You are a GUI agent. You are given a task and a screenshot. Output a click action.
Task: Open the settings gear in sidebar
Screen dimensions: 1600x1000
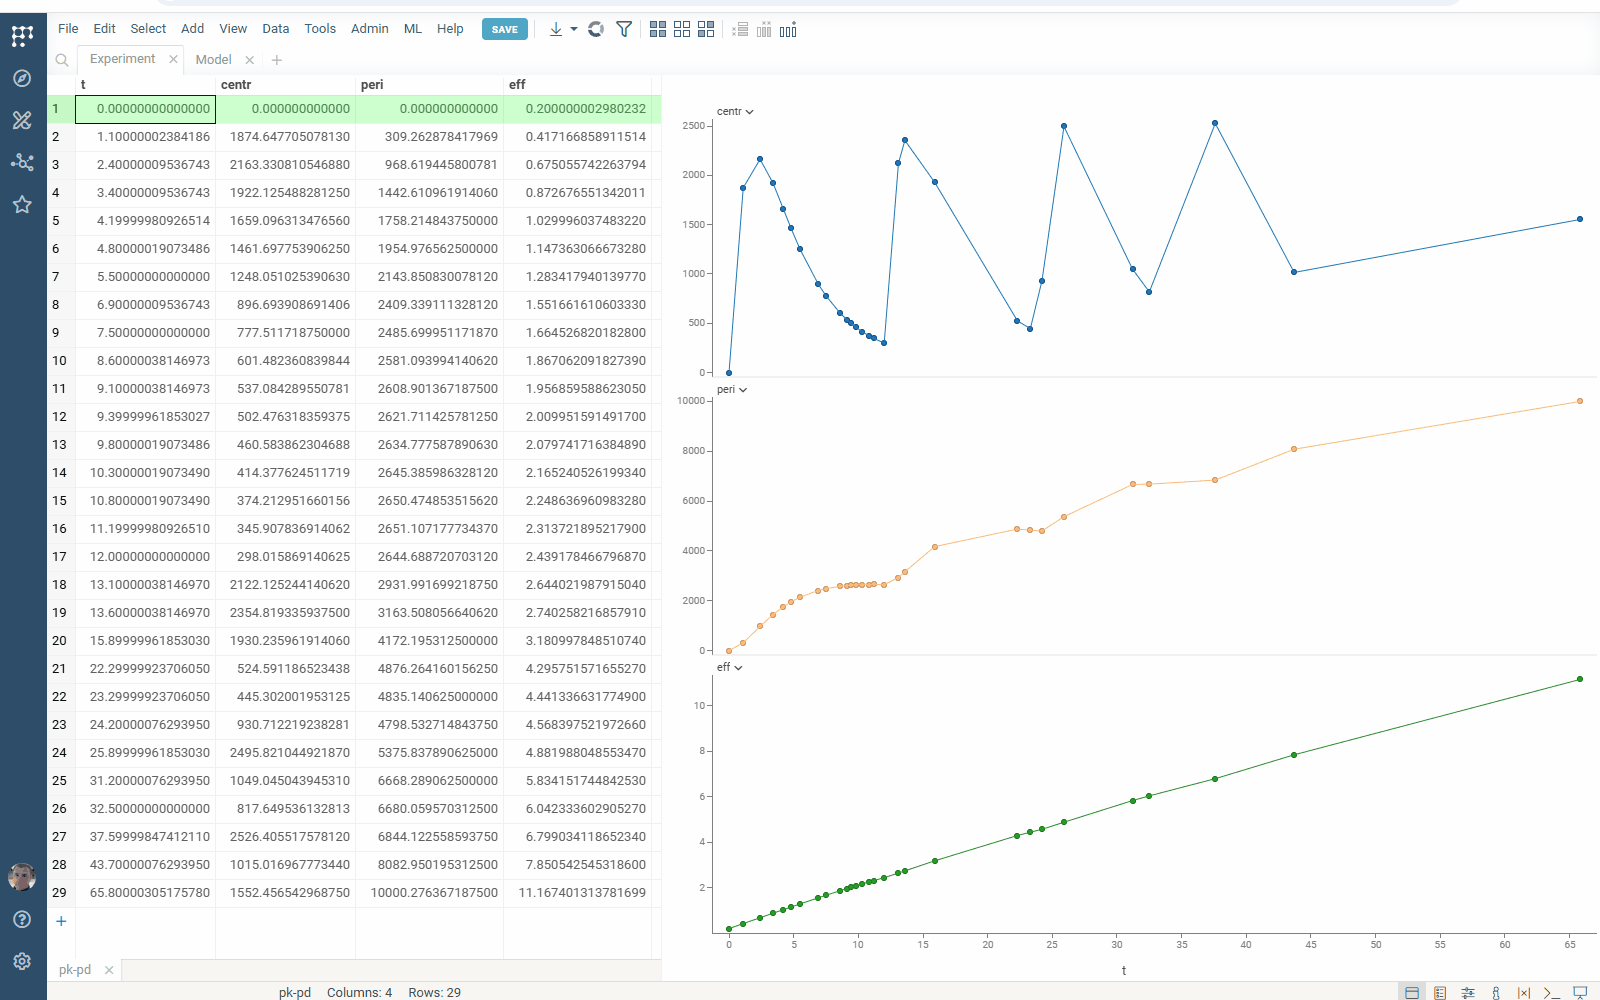point(22,961)
